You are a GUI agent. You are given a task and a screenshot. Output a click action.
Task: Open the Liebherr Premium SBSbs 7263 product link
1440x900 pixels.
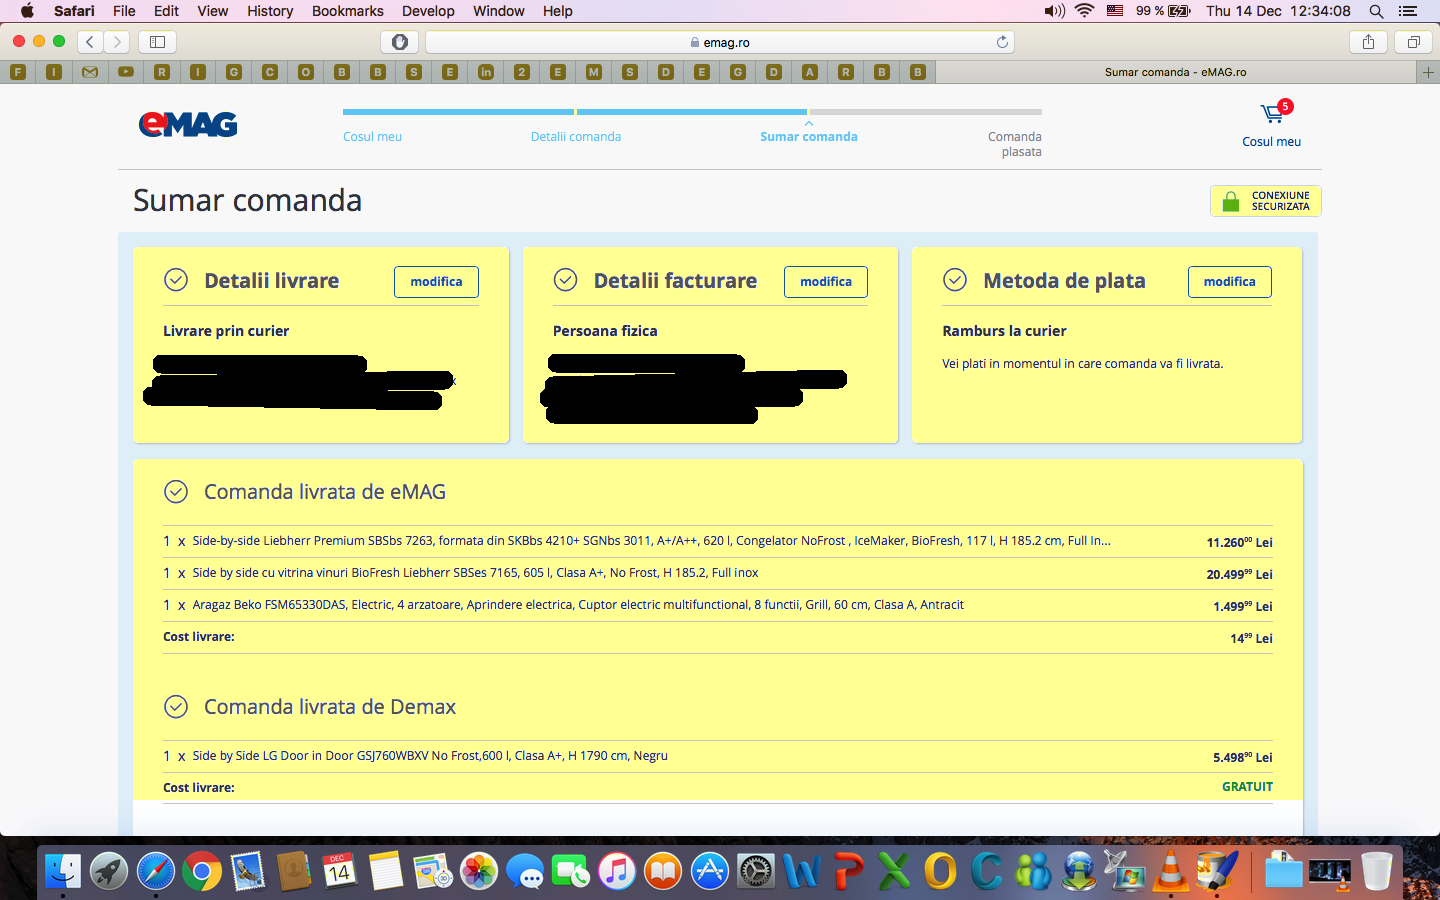(651, 541)
